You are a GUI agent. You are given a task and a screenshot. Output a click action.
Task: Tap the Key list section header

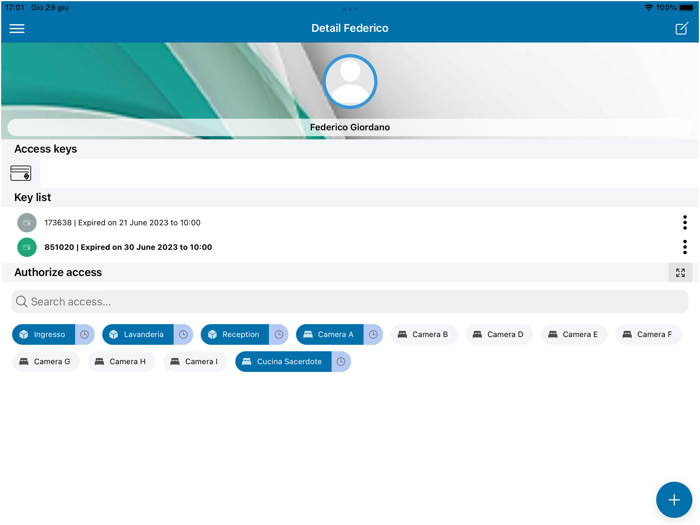pyautogui.click(x=33, y=197)
